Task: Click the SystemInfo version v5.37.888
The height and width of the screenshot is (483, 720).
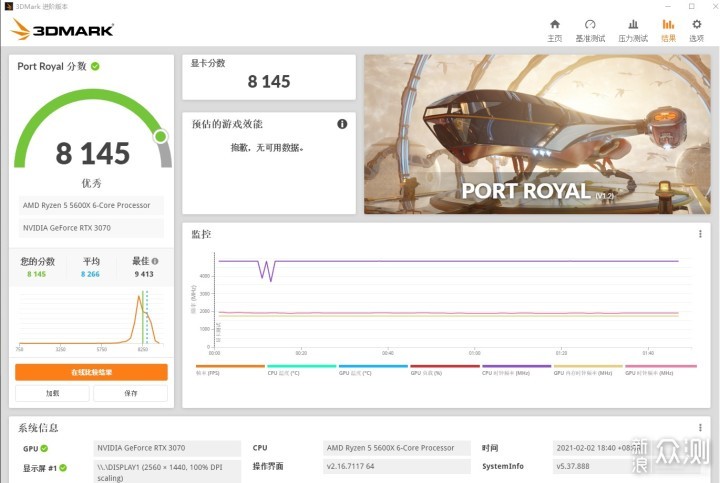Action: pyautogui.click(x=573, y=466)
